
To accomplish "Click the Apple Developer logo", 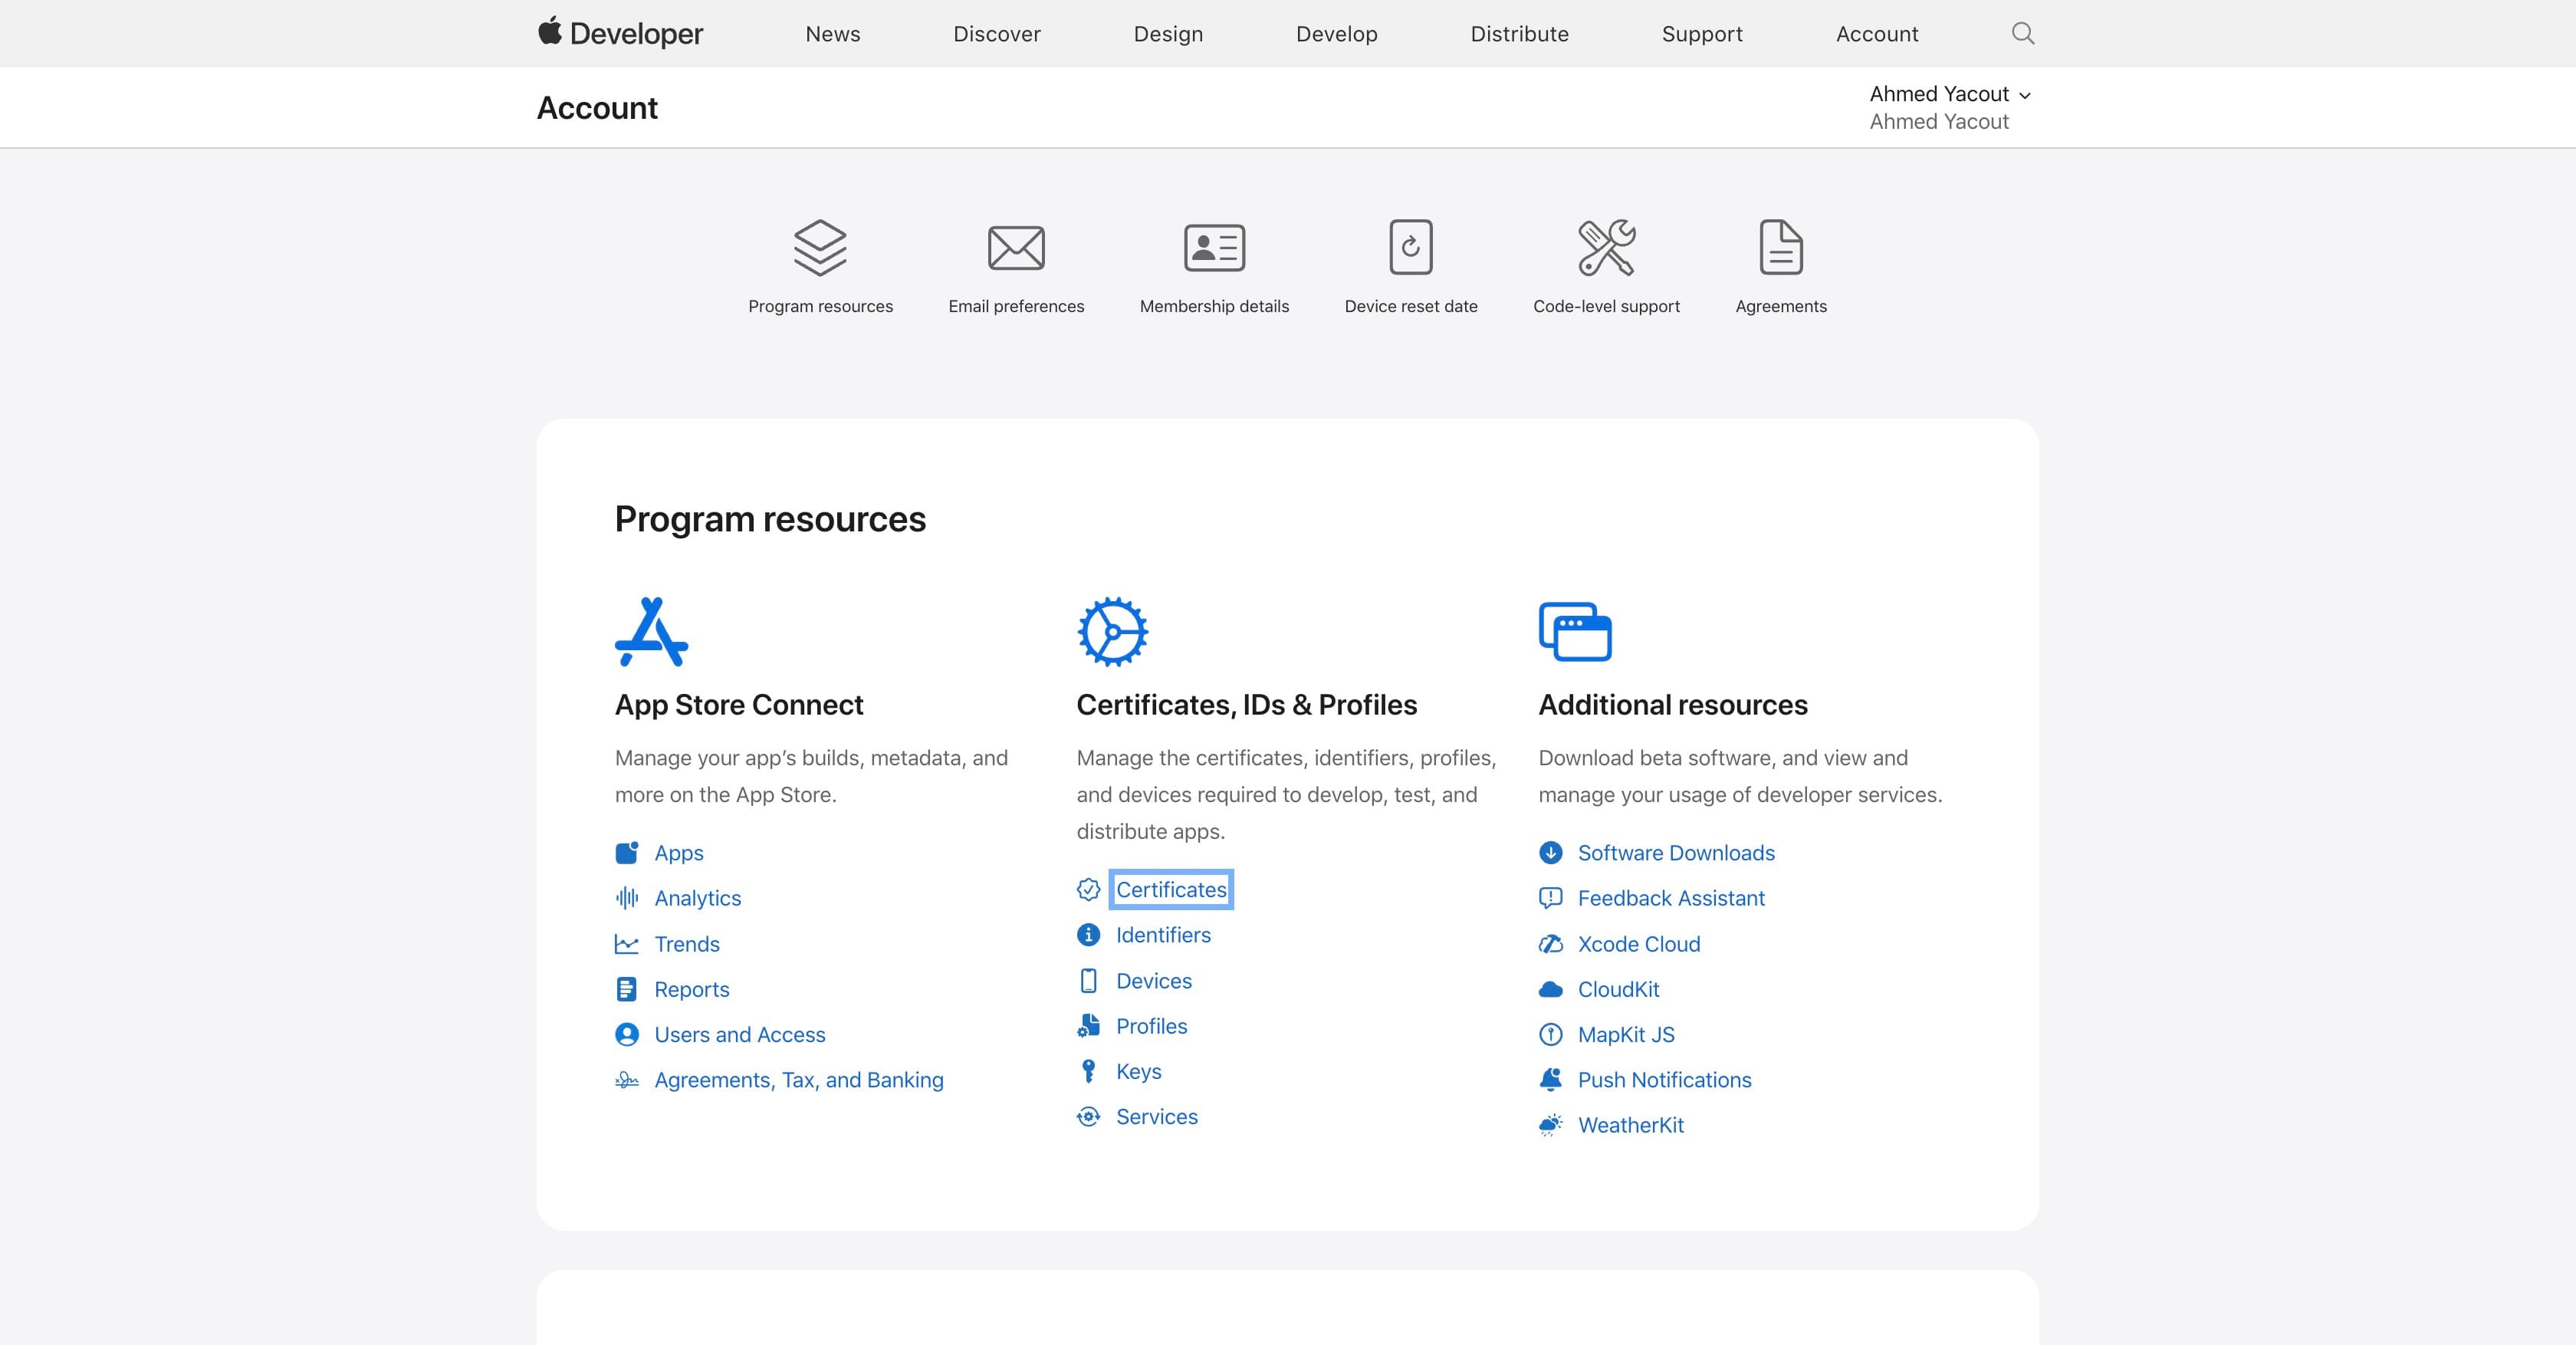I will [620, 33].
